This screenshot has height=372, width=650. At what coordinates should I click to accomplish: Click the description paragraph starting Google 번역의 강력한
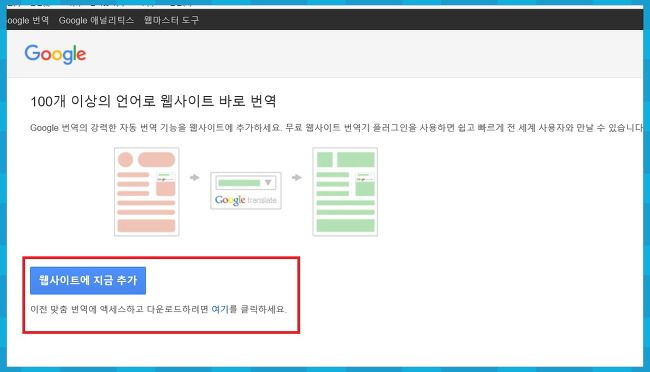click(336, 128)
